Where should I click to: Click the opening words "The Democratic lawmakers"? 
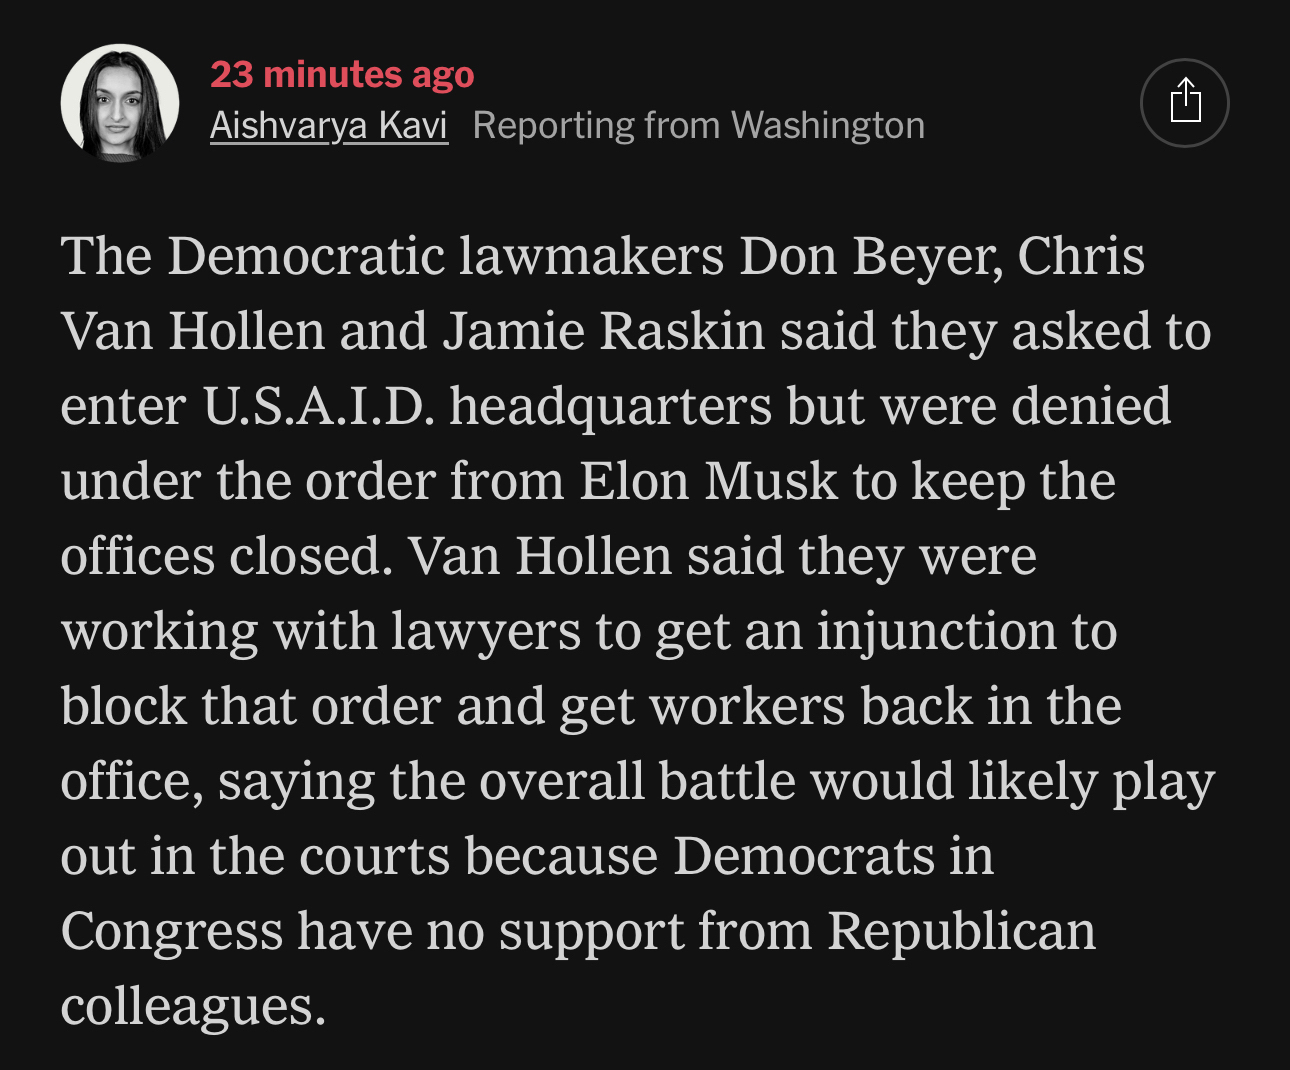(x=392, y=256)
